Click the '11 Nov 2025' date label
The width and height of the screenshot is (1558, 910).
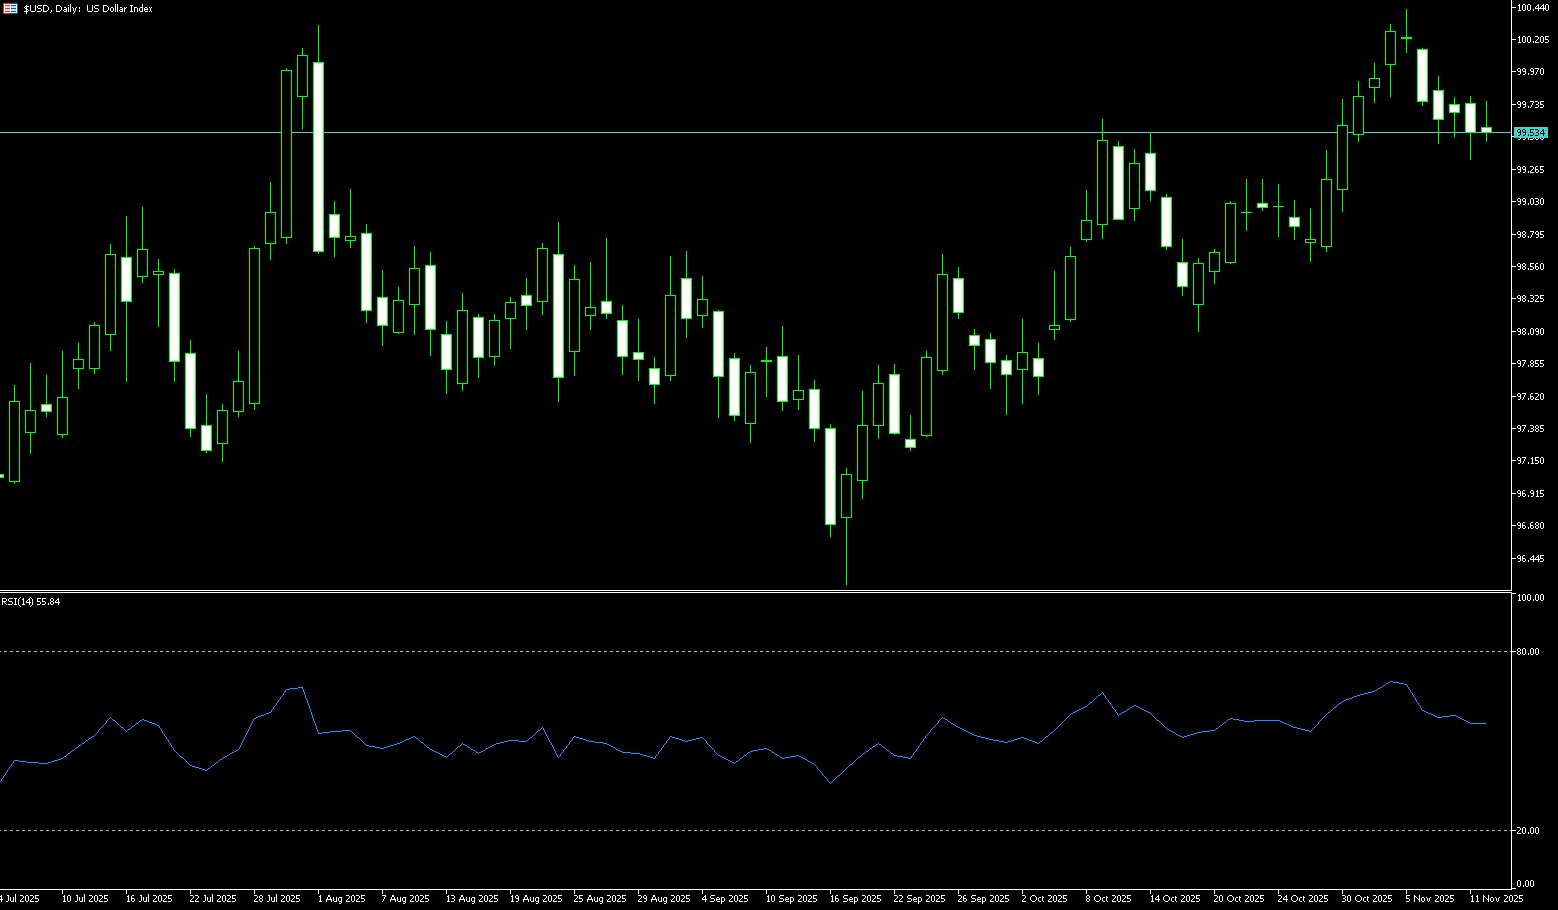coord(1495,899)
